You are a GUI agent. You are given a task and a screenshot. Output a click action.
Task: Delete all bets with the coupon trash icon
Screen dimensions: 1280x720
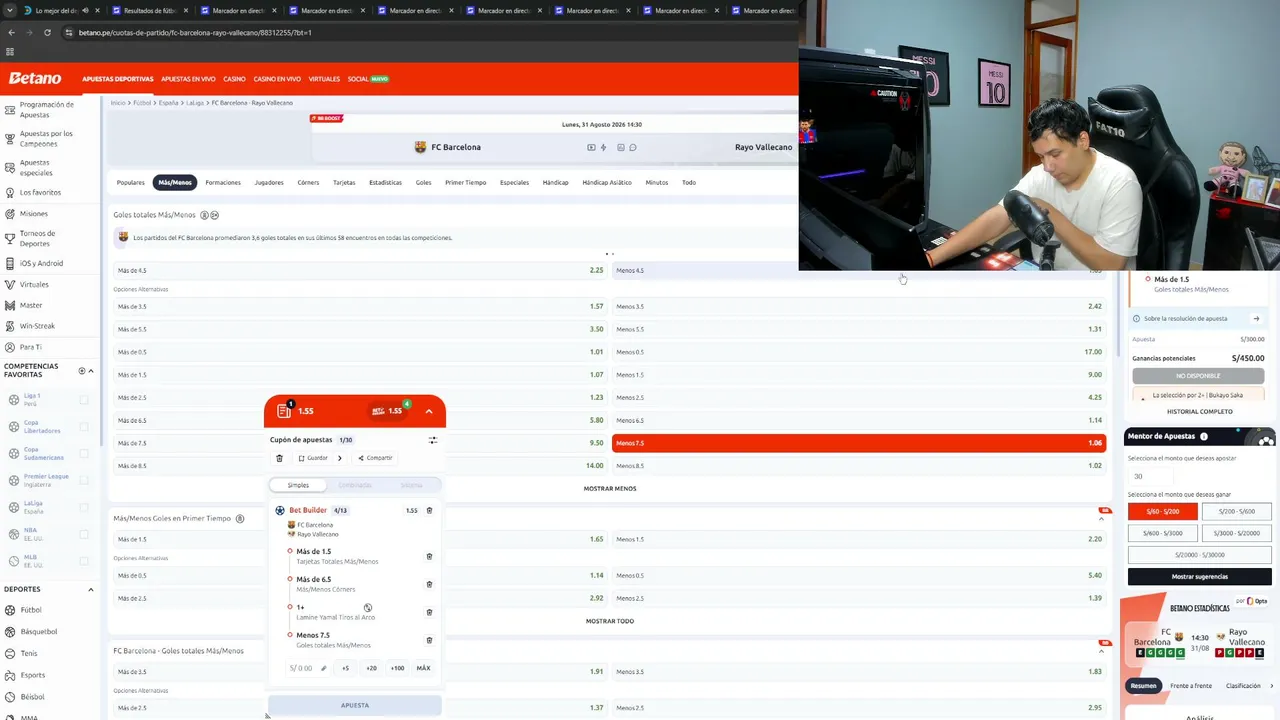tap(280, 458)
